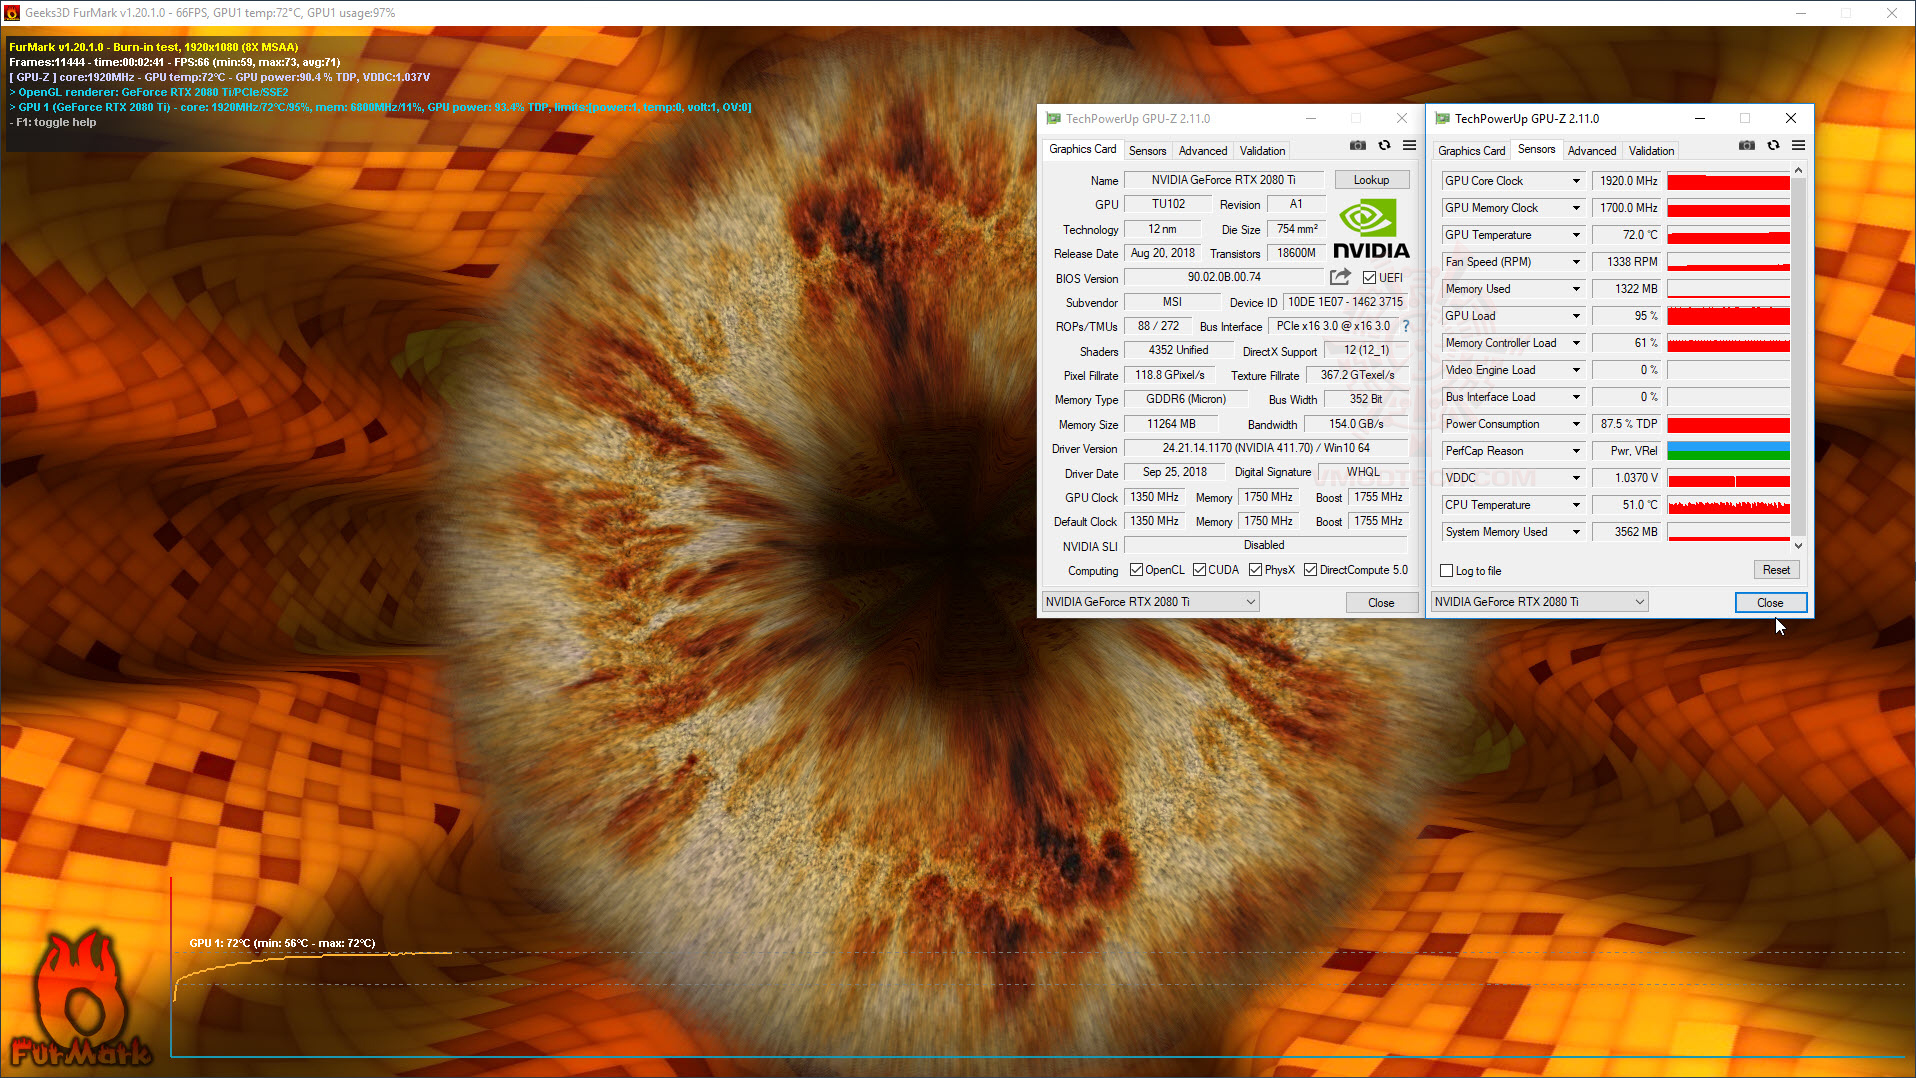Switch to the Advanced tab in the right GPU-Z window
The width and height of the screenshot is (1916, 1078).
coord(1591,151)
